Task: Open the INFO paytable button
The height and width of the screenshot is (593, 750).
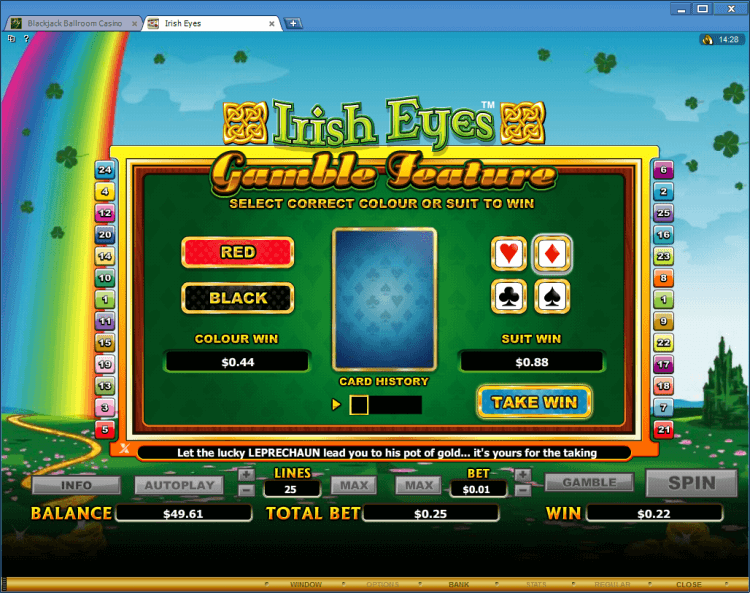Action: [76, 485]
